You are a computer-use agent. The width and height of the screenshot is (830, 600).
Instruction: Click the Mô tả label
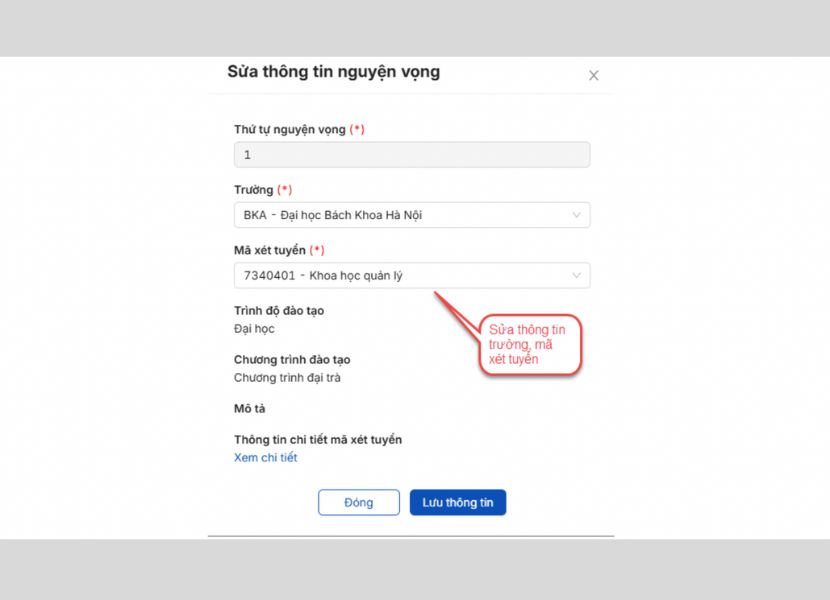tap(249, 409)
